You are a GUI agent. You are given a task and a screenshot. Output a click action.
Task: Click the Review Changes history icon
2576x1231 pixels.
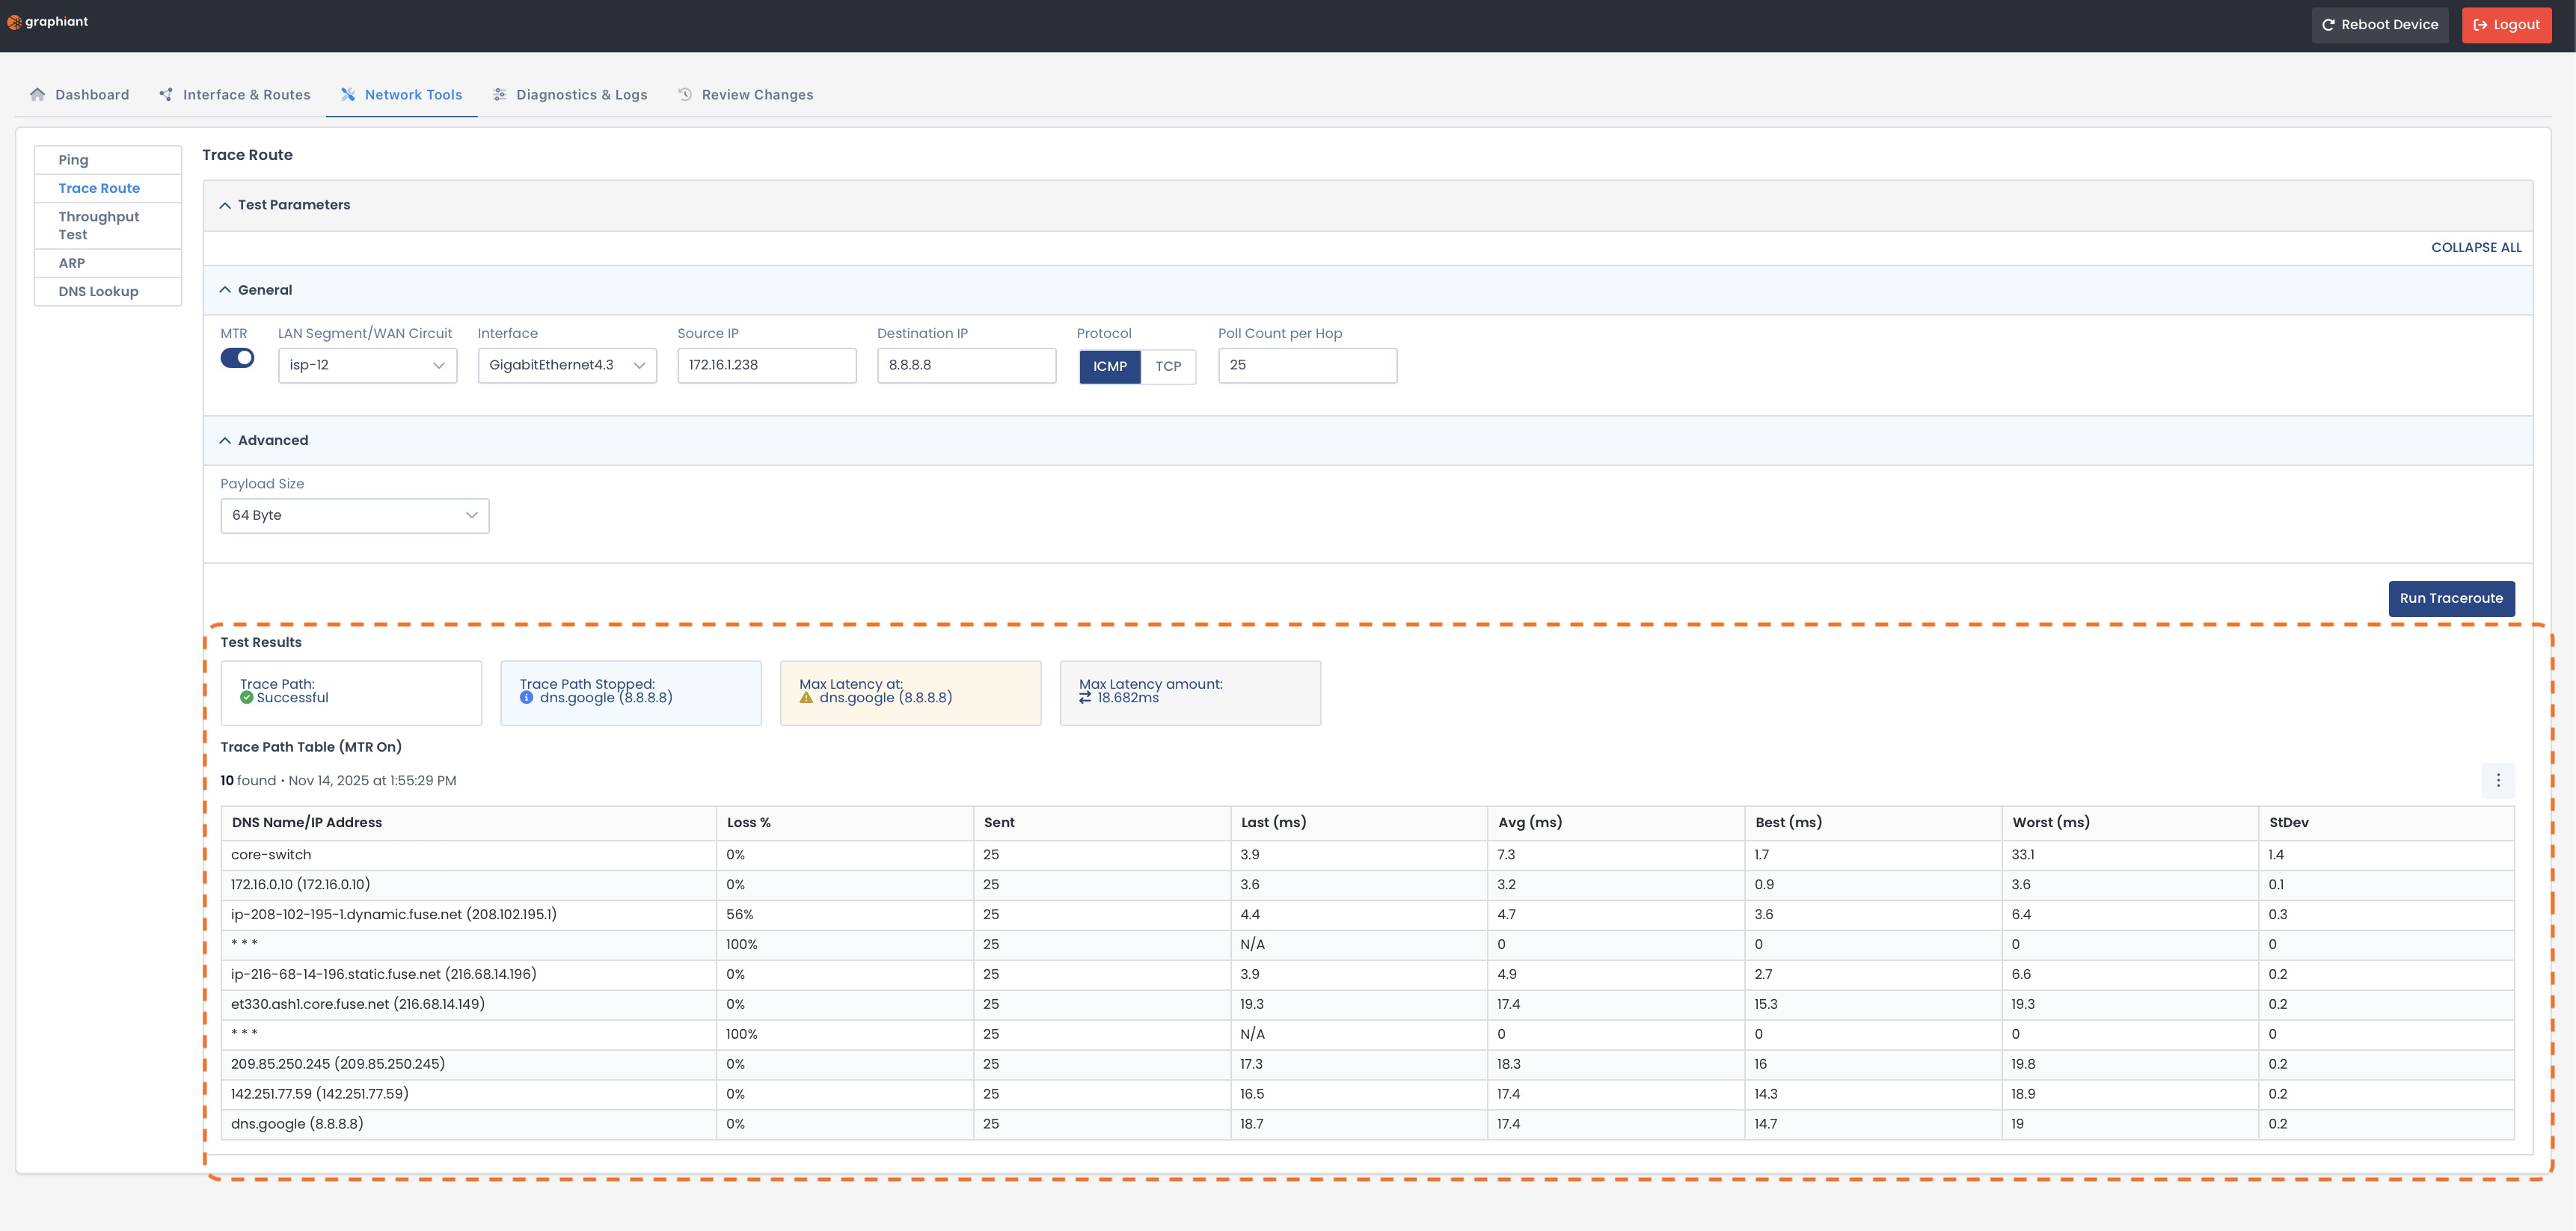coord(685,94)
